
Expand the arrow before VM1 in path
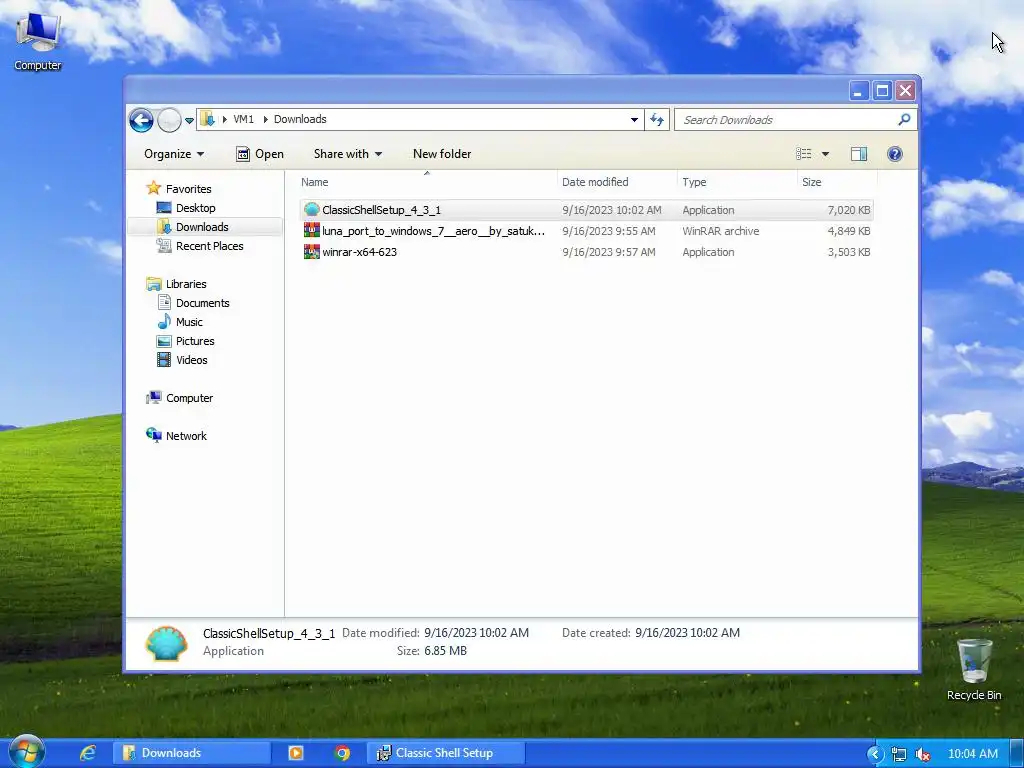pyautogui.click(x=225, y=120)
